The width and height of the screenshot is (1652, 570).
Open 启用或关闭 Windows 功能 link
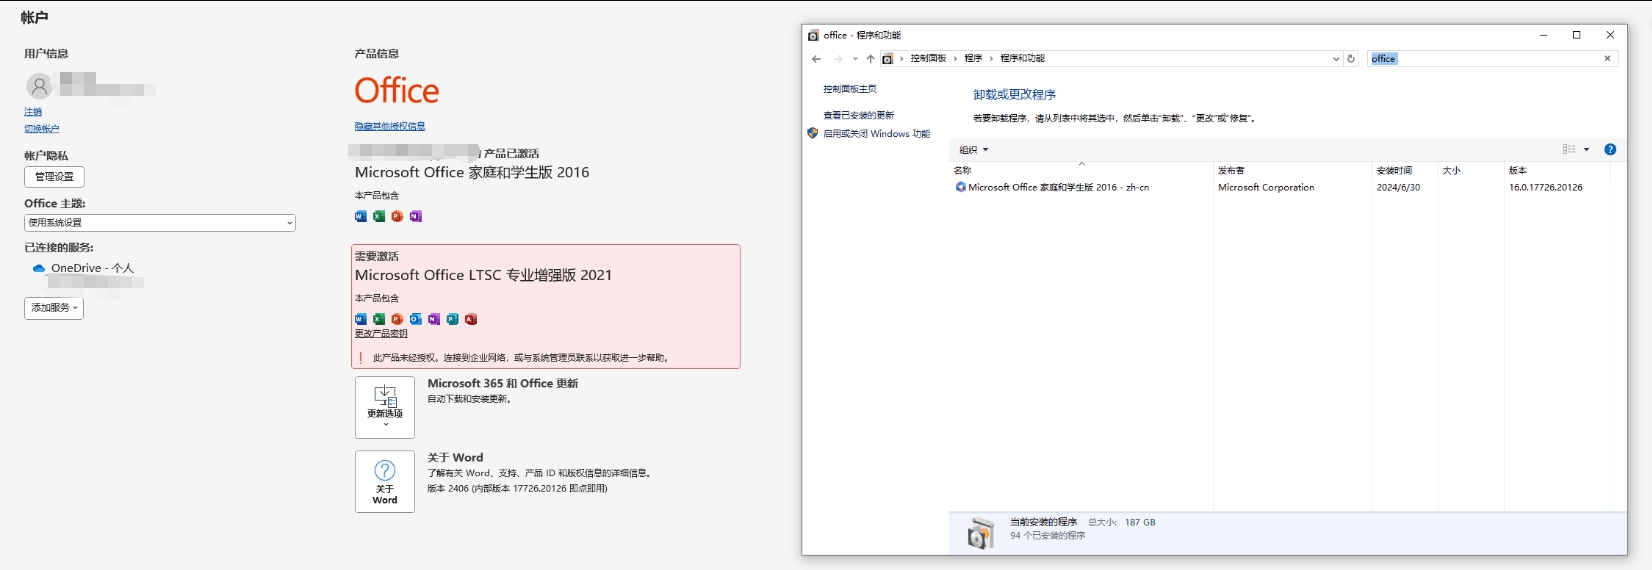coord(876,133)
